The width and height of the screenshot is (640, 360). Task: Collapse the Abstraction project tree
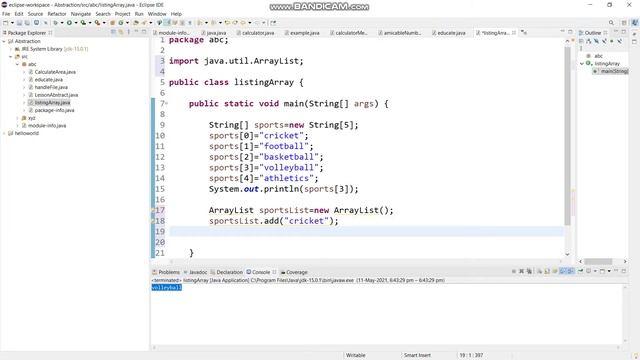tap(4, 41)
